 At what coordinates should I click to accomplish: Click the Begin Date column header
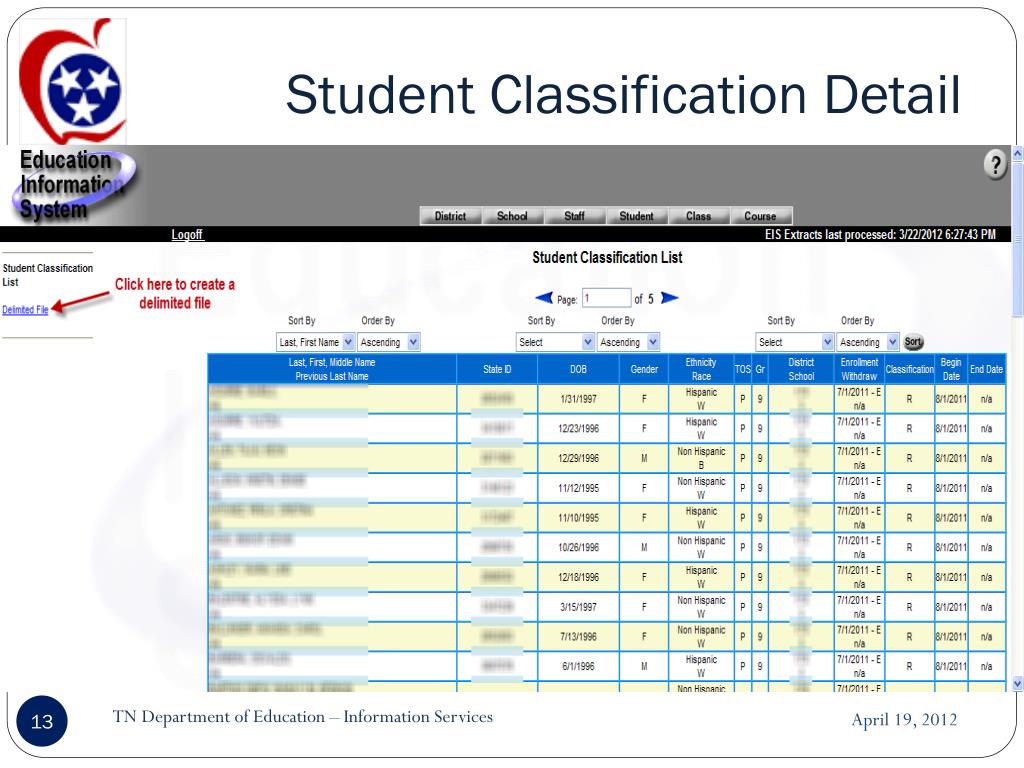[x=951, y=369]
